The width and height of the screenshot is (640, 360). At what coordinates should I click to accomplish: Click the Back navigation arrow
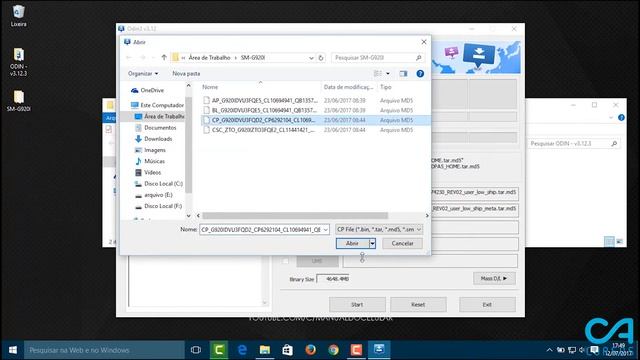coord(129,58)
